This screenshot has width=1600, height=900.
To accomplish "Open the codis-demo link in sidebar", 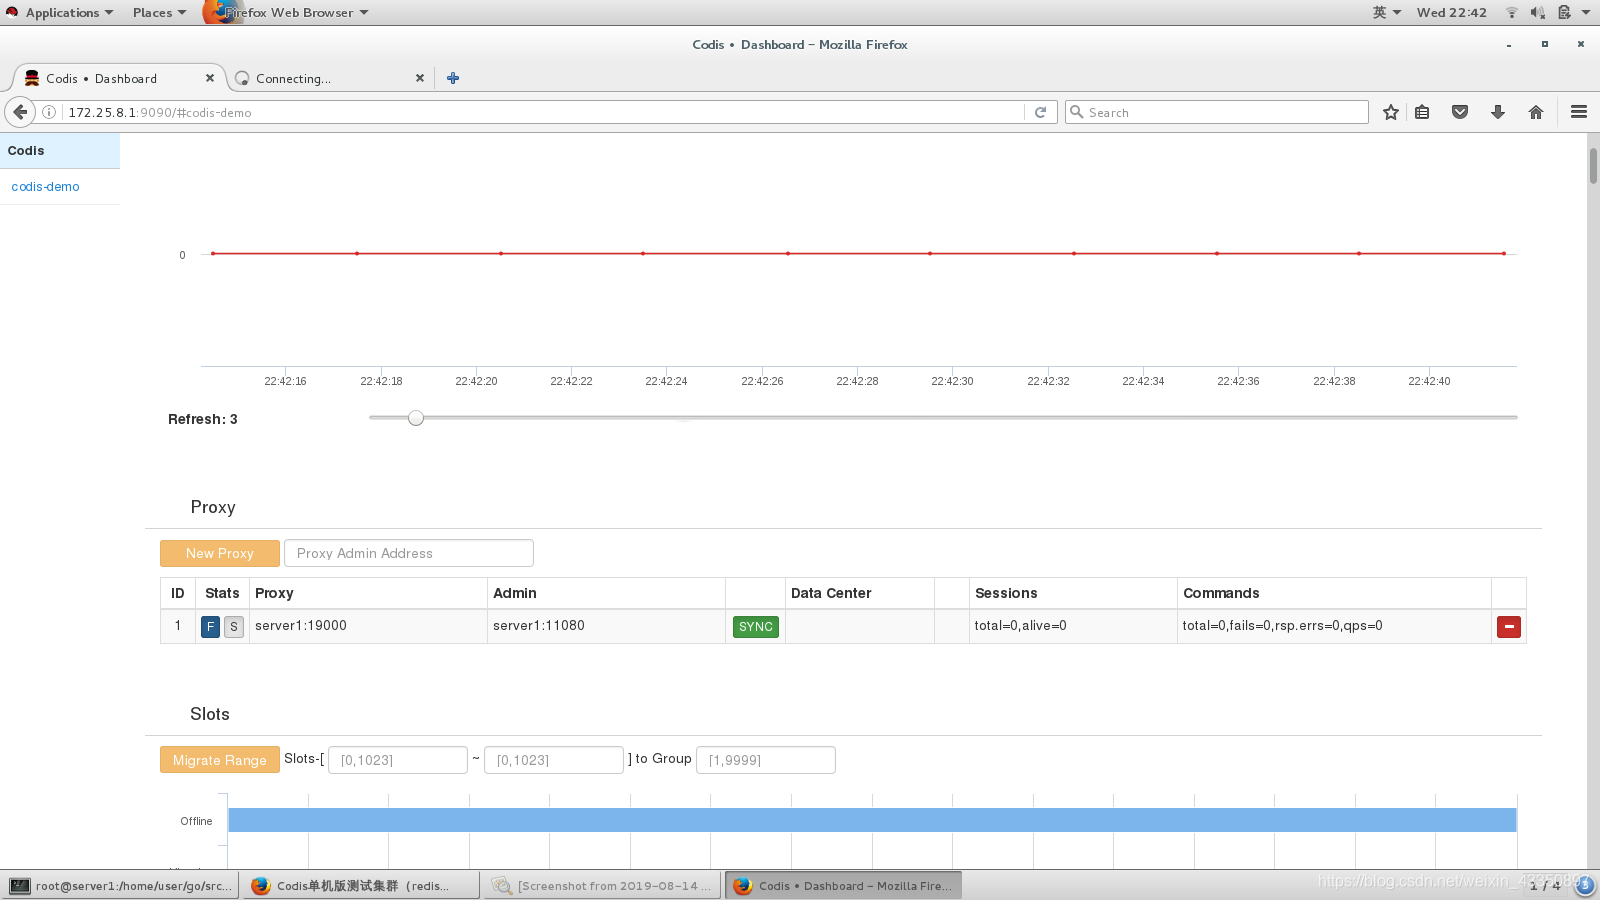I will (x=45, y=187).
